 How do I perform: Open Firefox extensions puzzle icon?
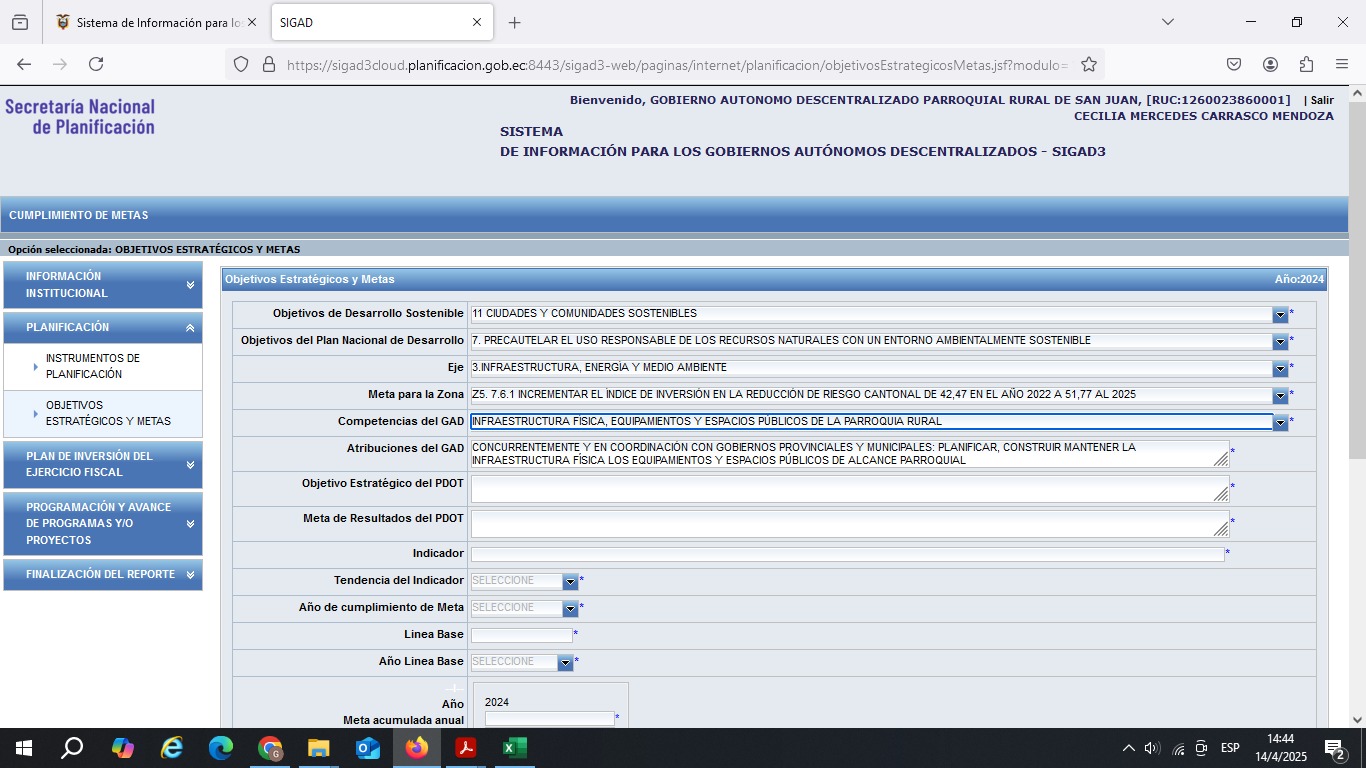1306,64
